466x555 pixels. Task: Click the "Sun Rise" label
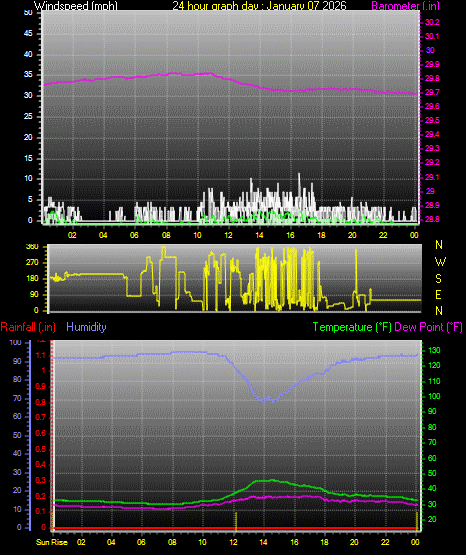[x=52, y=542]
